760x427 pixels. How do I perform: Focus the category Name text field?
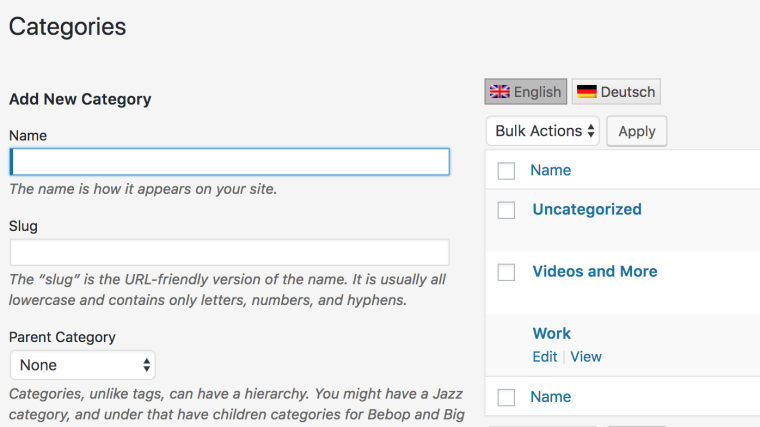[x=229, y=162]
